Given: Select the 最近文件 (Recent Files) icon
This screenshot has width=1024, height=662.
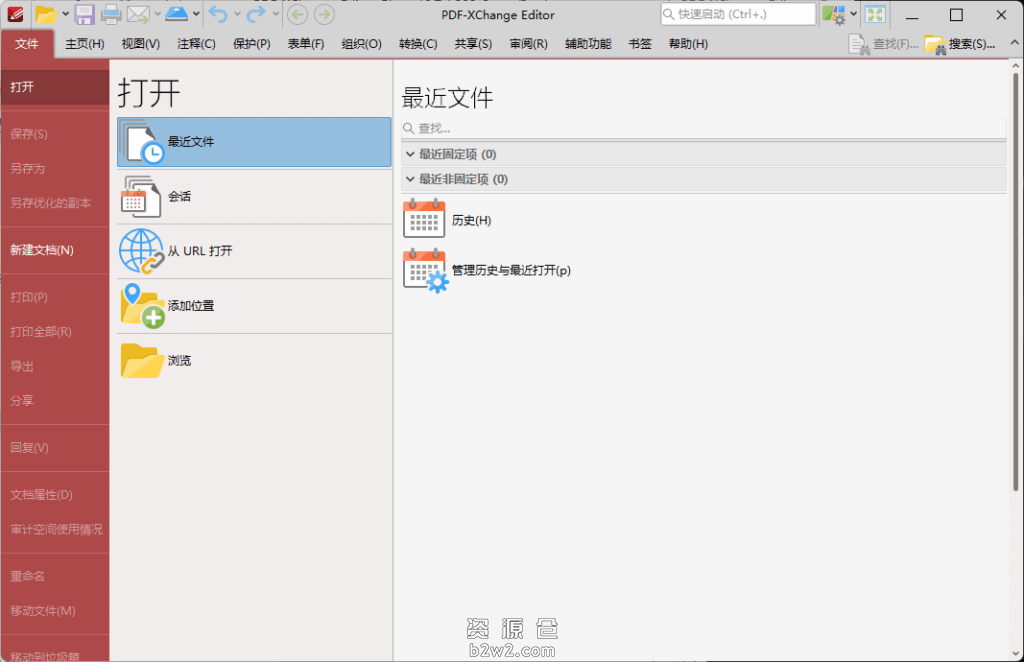Looking at the screenshot, I should [140, 142].
